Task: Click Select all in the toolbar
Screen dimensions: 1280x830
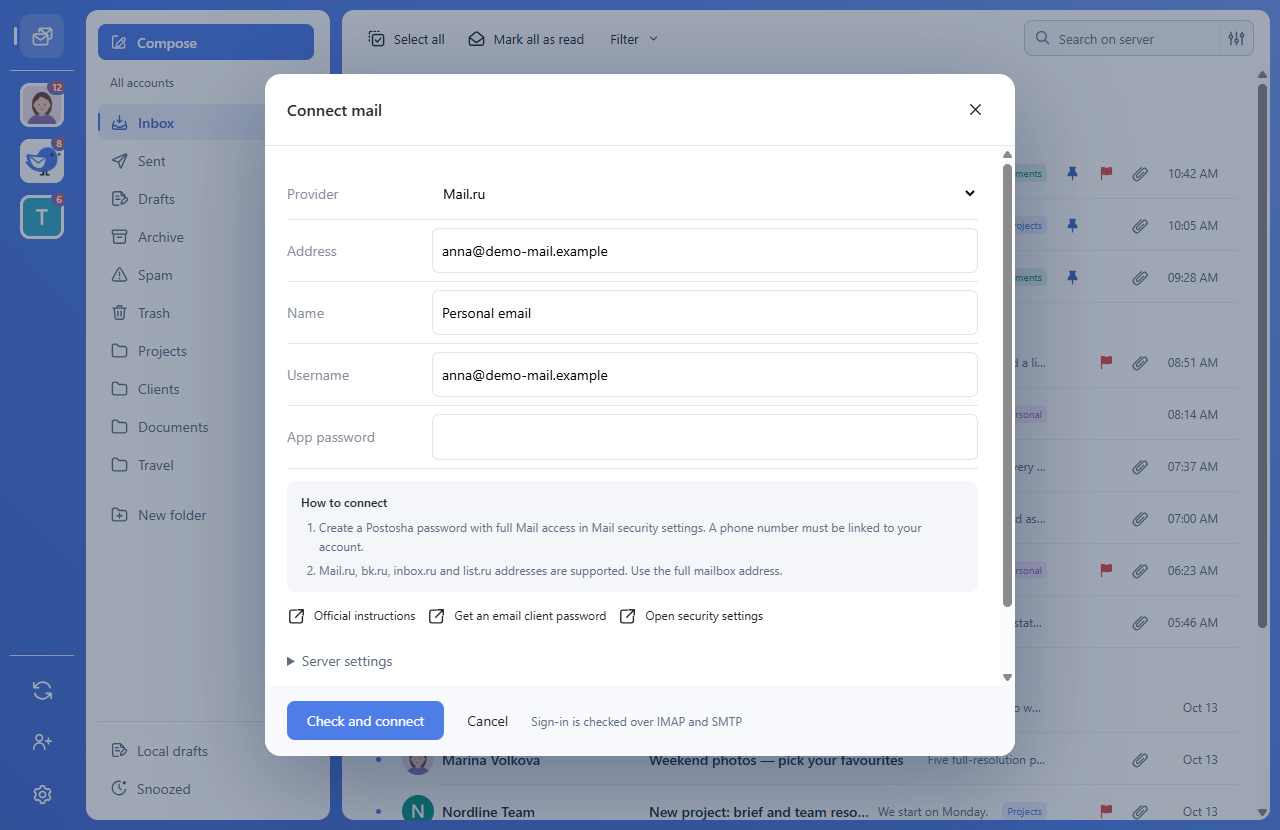Action: 406,39
